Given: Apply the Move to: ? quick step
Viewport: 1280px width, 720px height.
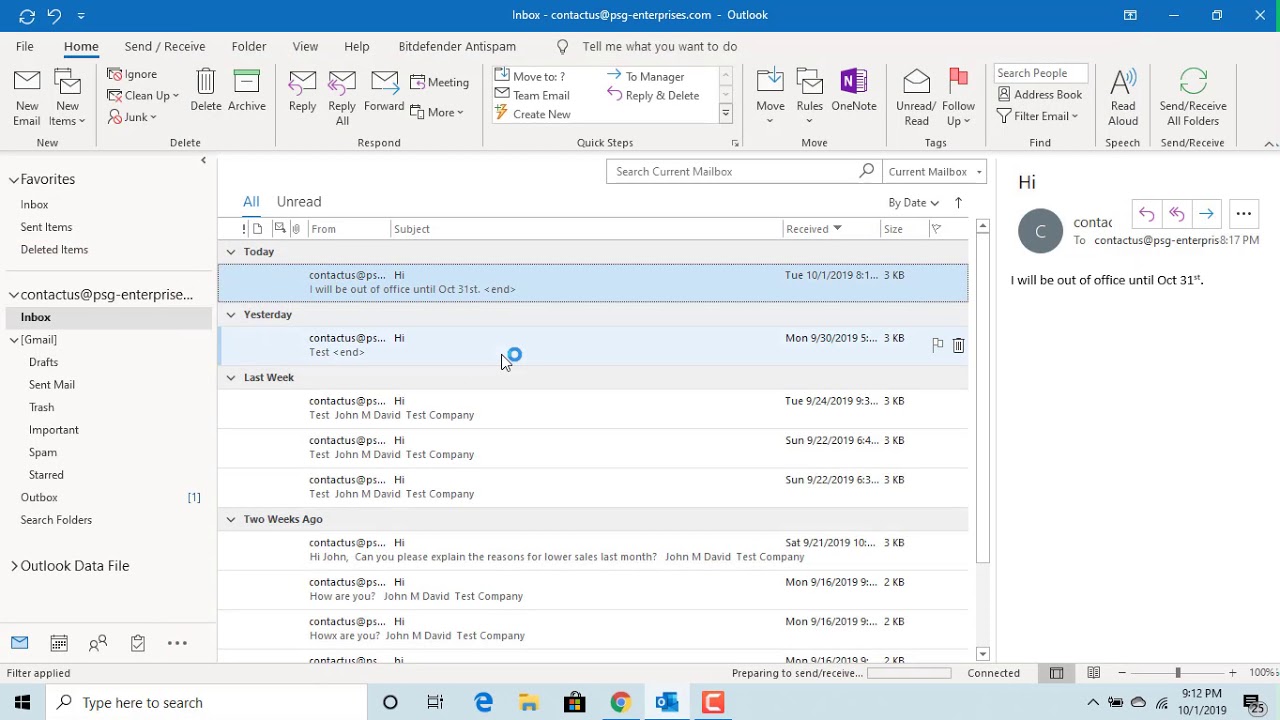Looking at the screenshot, I should click(x=530, y=76).
